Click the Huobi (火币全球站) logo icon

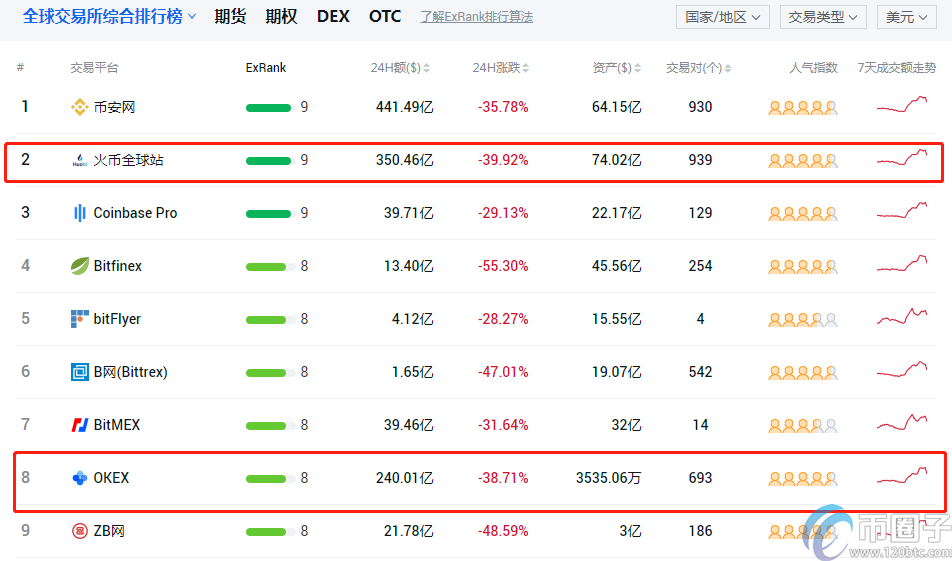80,160
